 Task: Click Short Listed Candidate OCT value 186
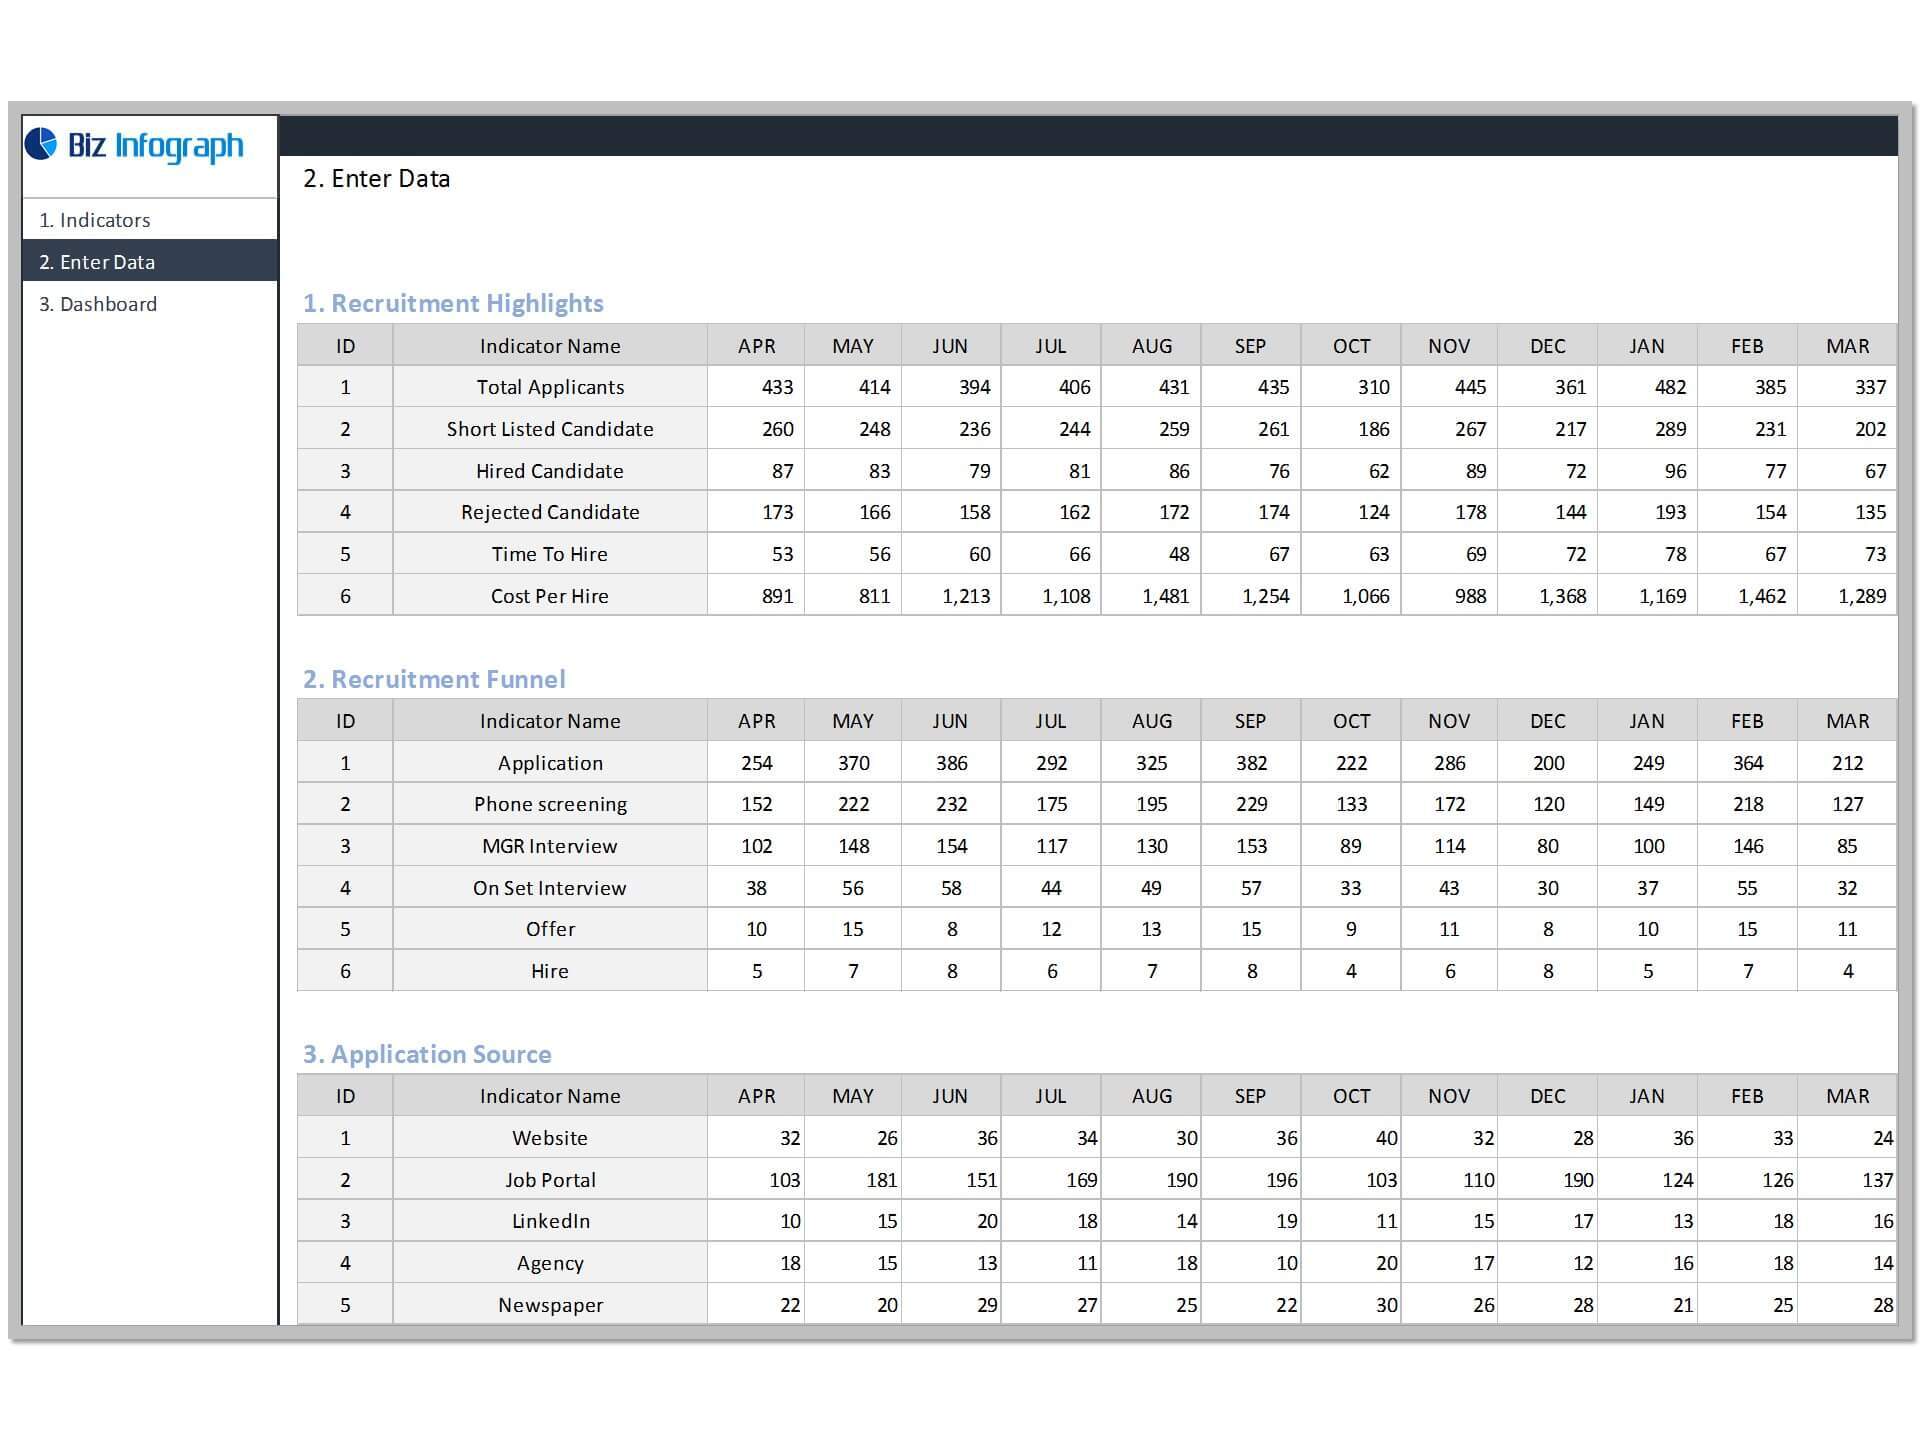point(1351,429)
